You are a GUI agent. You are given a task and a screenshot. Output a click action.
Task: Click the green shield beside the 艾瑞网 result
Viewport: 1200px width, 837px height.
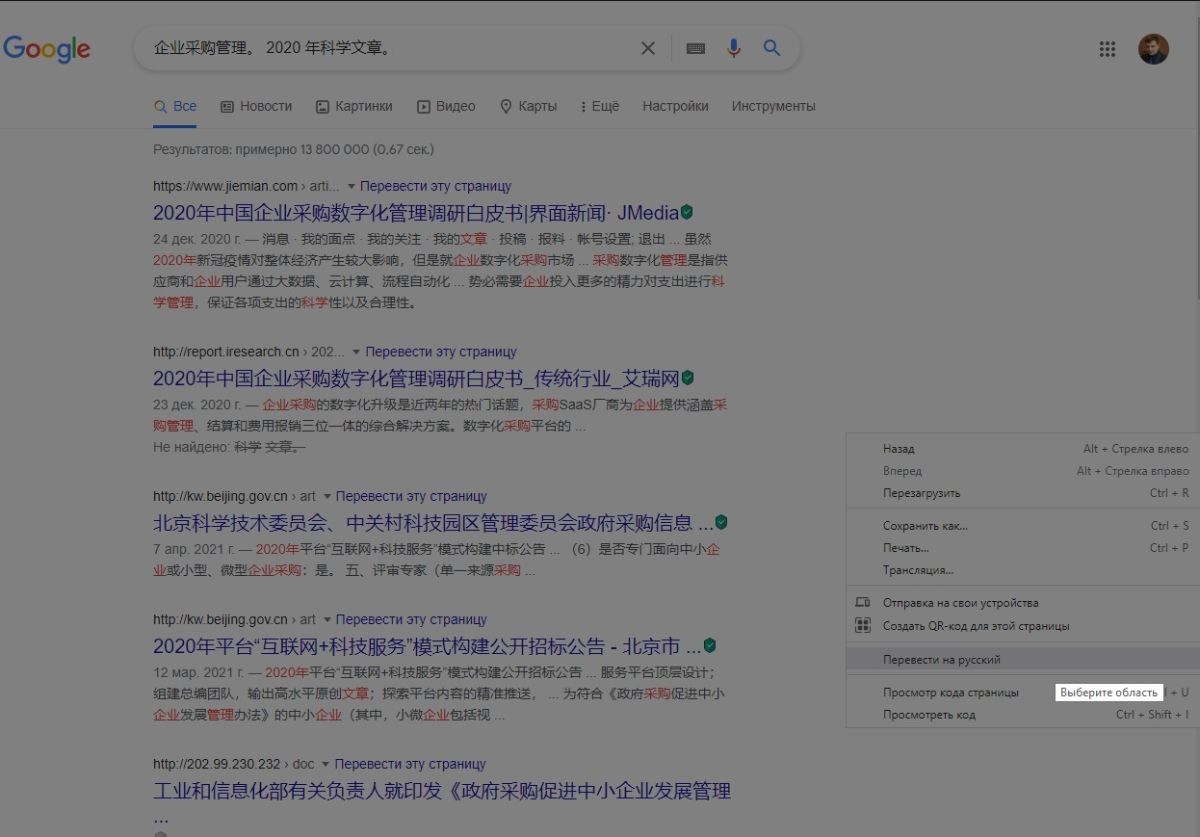pyautogui.click(x=687, y=378)
